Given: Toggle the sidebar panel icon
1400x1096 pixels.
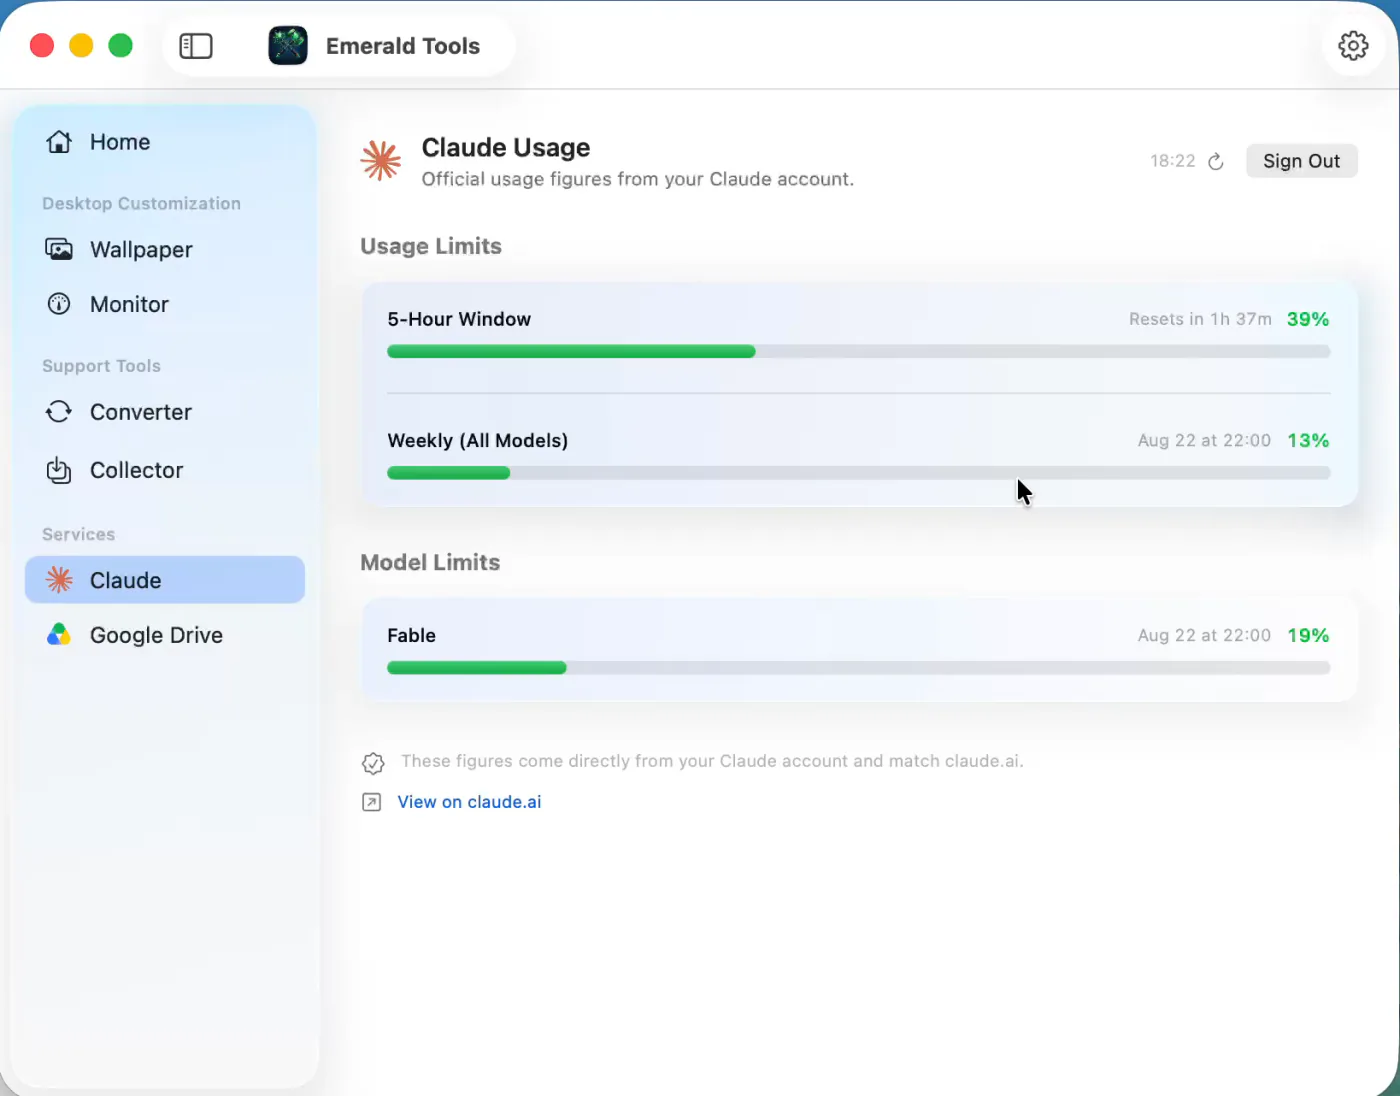Looking at the screenshot, I should (x=196, y=46).
